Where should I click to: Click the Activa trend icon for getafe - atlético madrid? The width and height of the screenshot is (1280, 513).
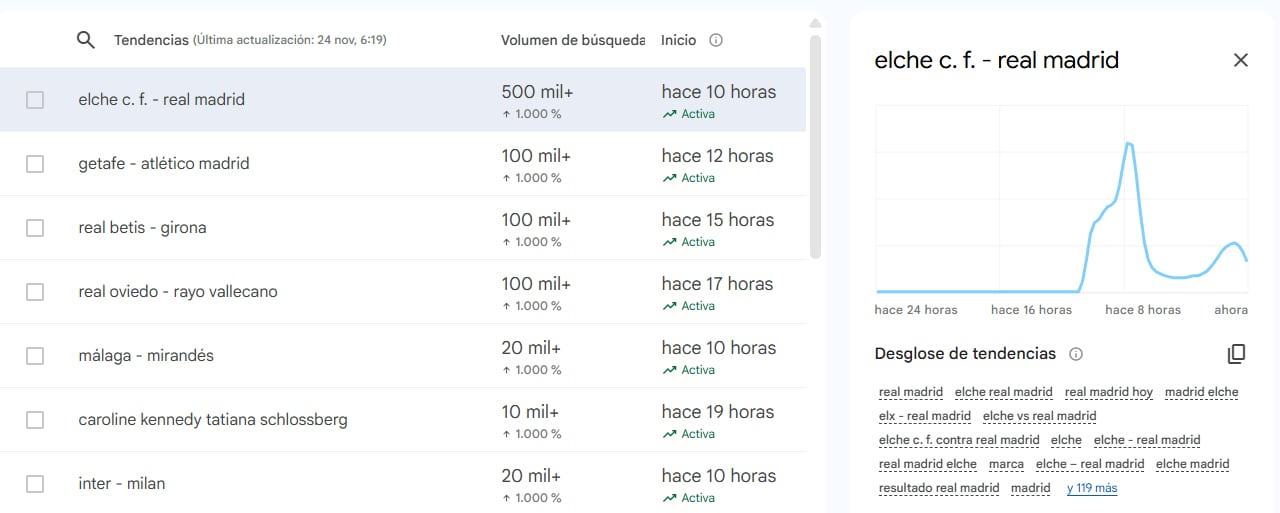click(669, 178)
